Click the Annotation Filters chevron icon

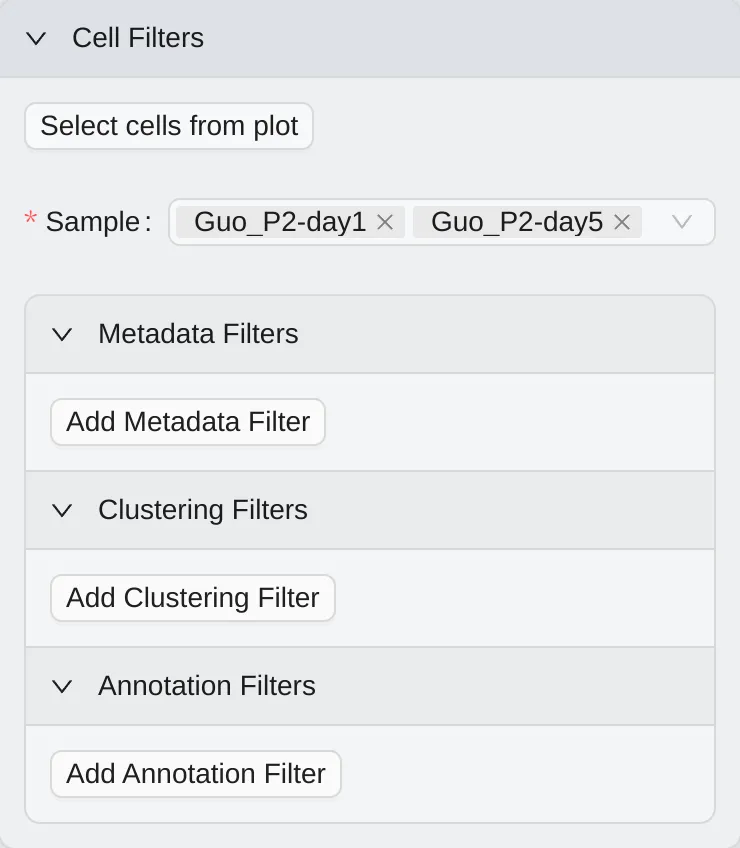pos(62,686)
